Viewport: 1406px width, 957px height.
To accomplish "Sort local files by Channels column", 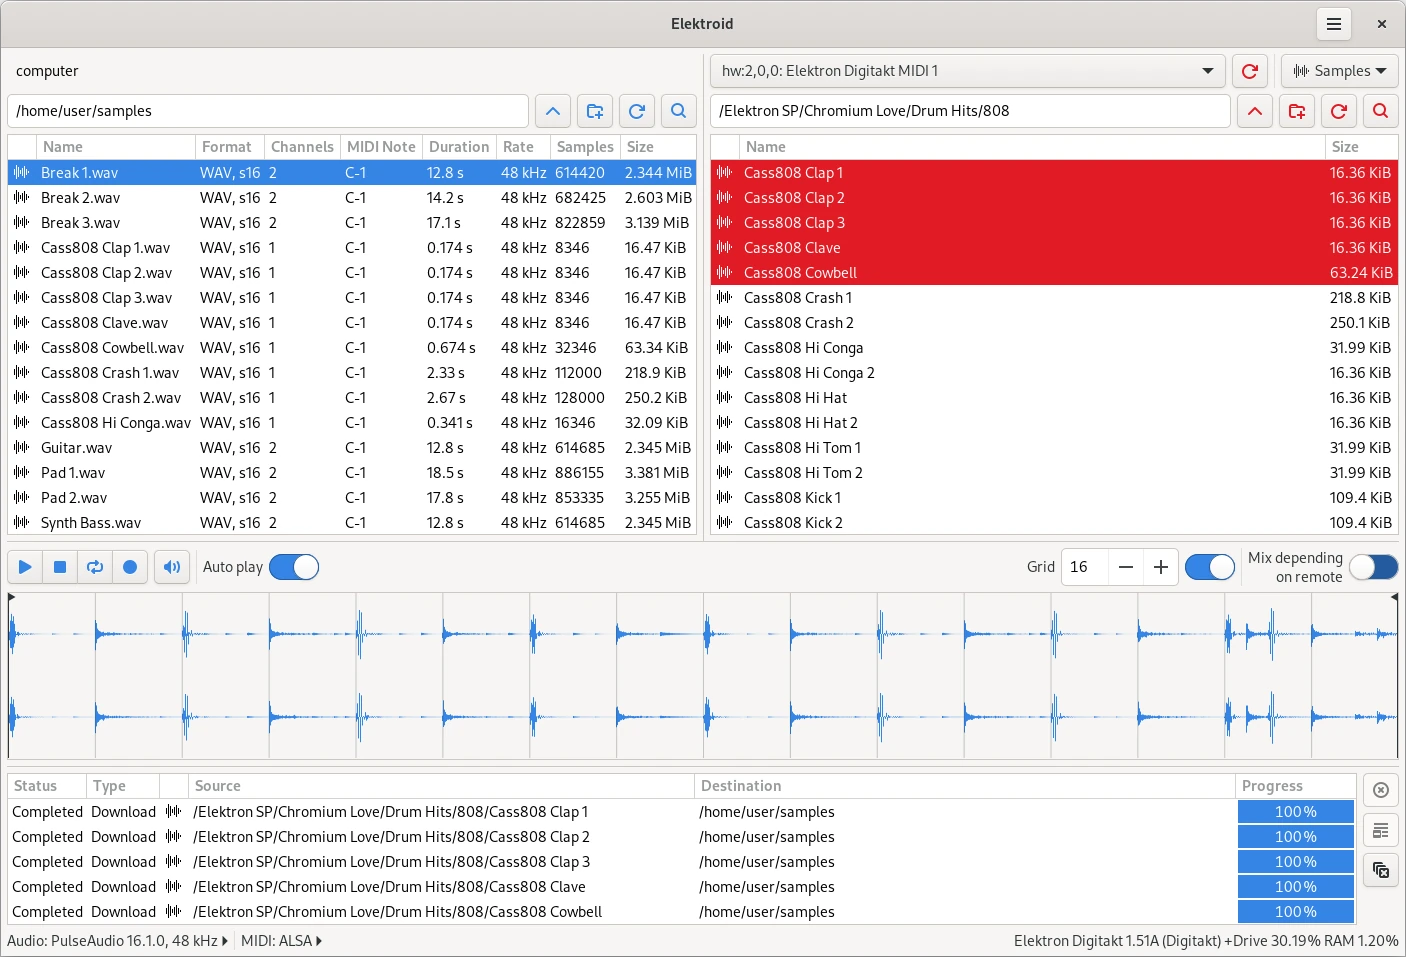I will (302, 147).
